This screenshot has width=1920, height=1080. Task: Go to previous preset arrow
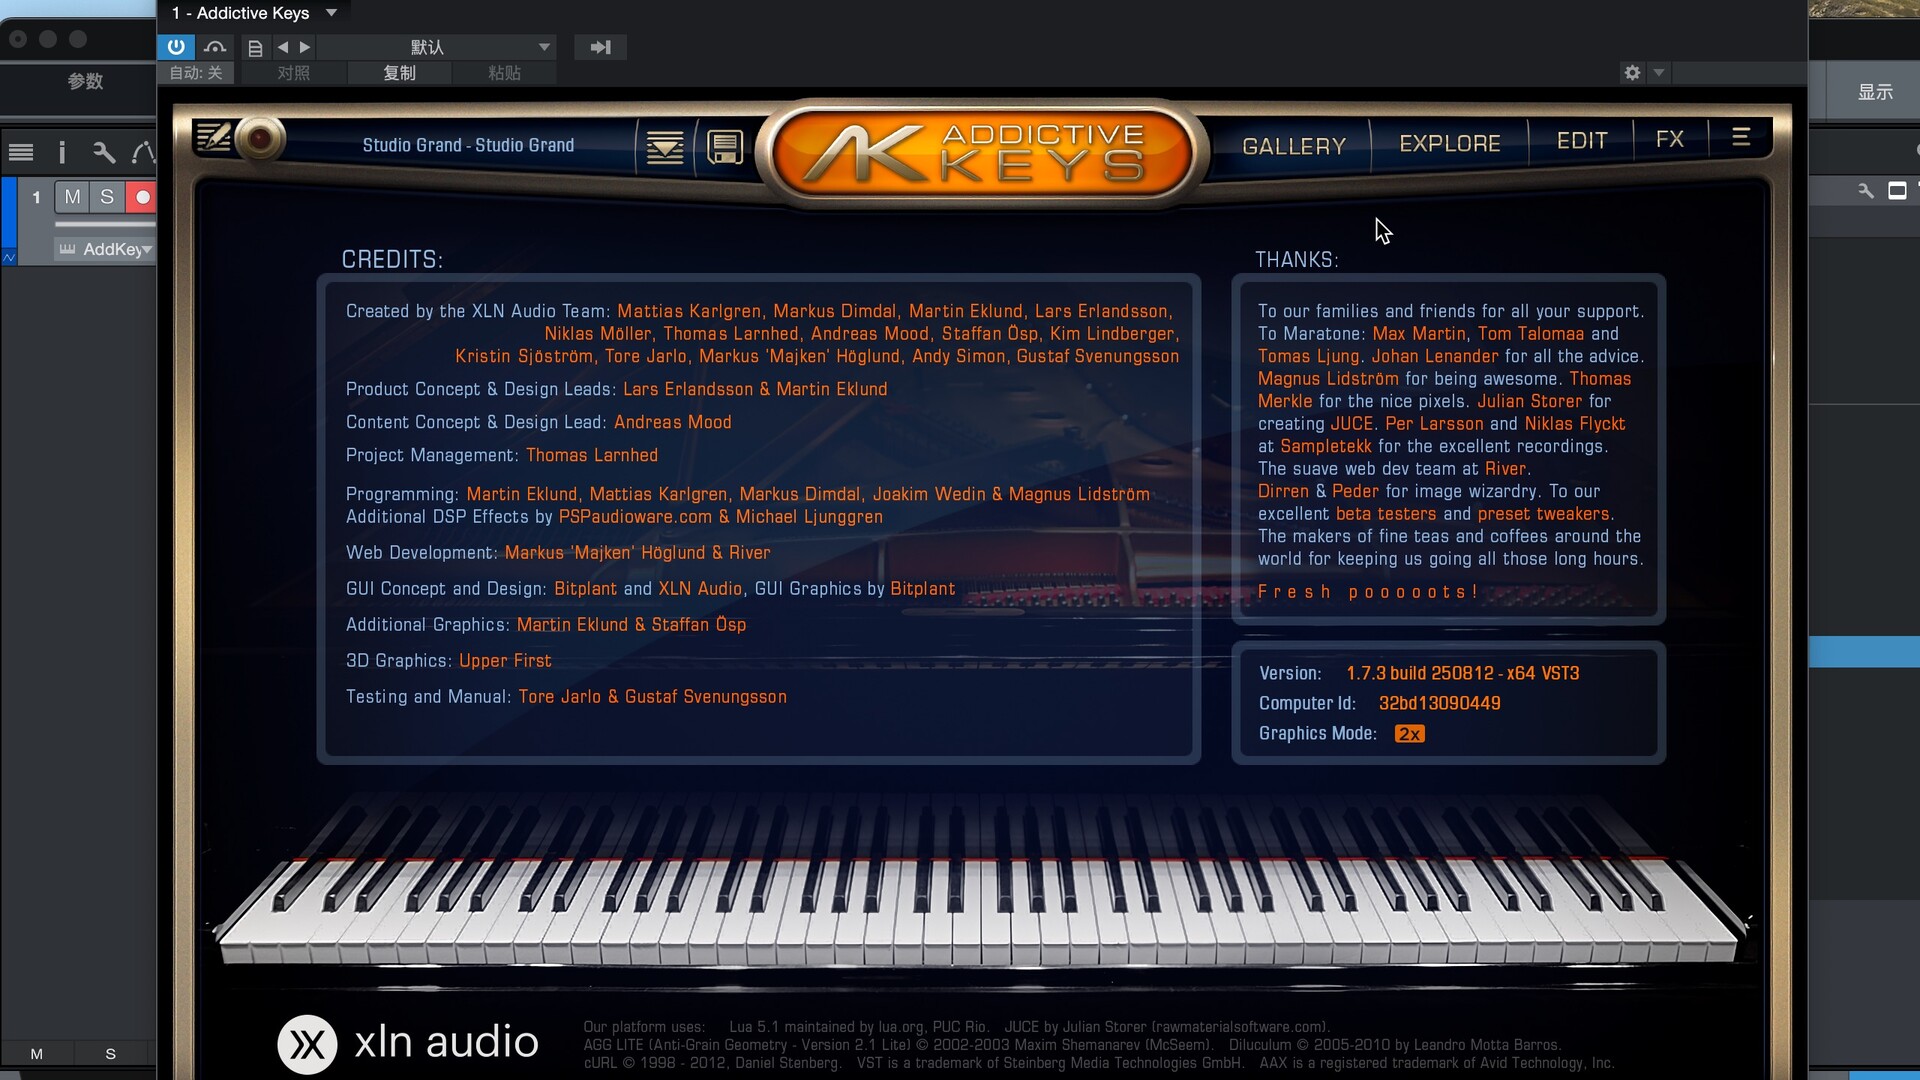[x=283, y=47]
